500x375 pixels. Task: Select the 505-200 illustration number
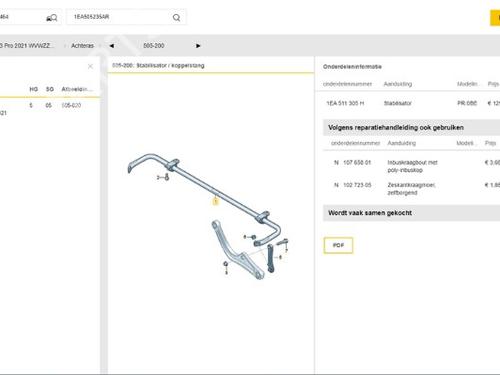pyautogui.click(x=154, y=45)
